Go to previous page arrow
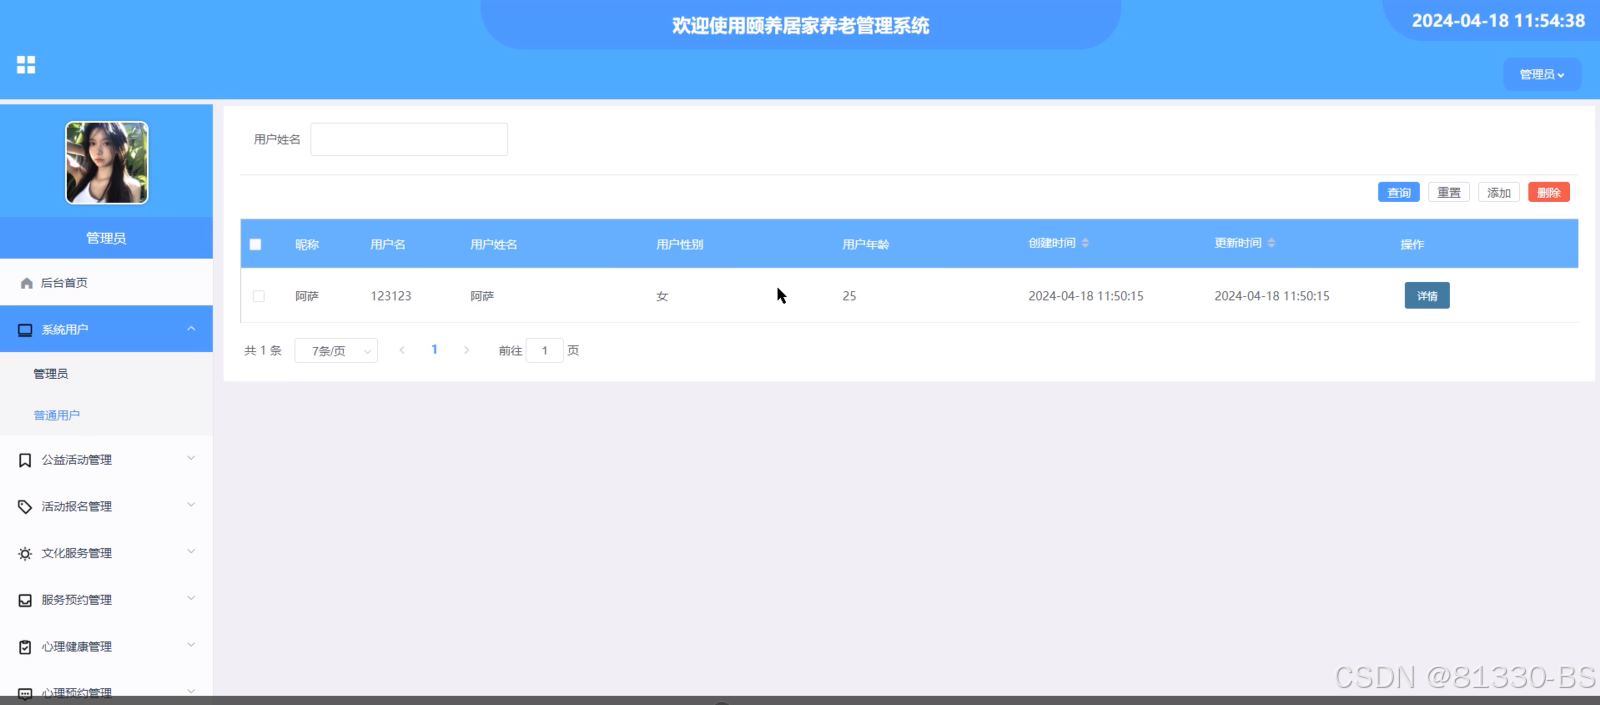Screen dimensions: 1600x705 point(402,350)
